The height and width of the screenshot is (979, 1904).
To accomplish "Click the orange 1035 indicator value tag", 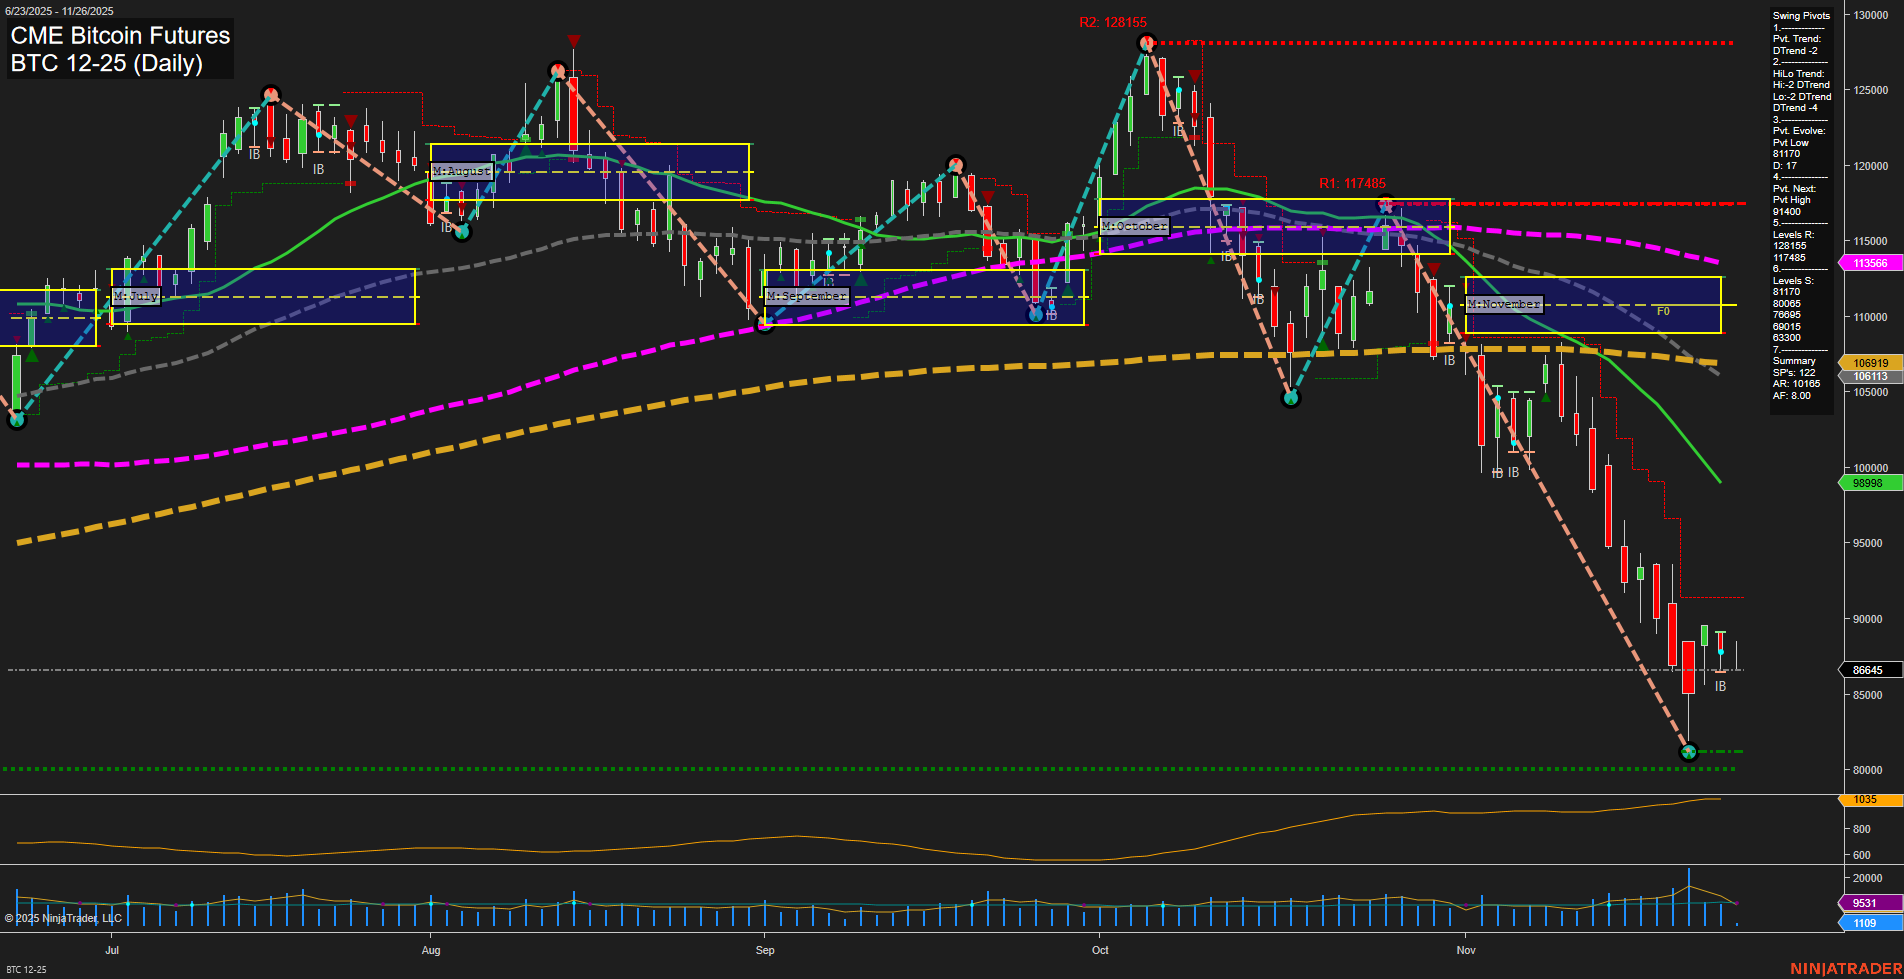I will 1866,799.
